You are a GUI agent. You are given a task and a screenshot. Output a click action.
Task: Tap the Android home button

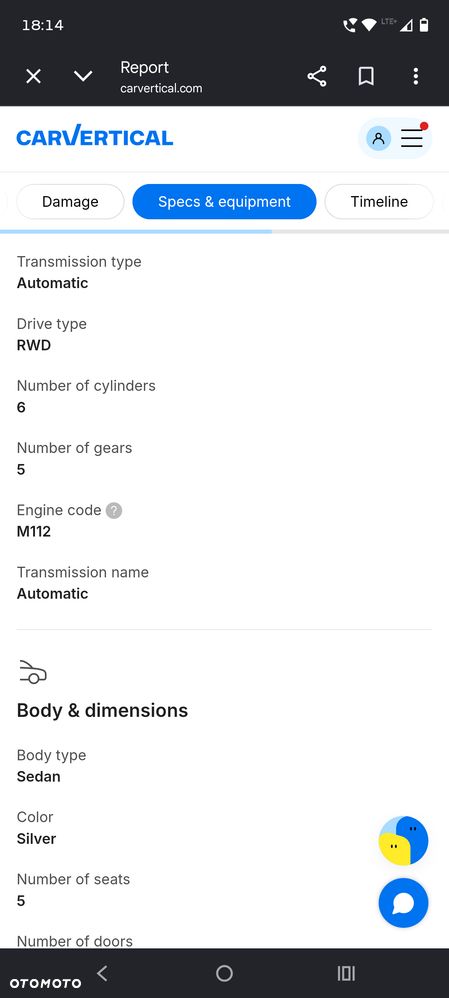(x=224, y=973)
